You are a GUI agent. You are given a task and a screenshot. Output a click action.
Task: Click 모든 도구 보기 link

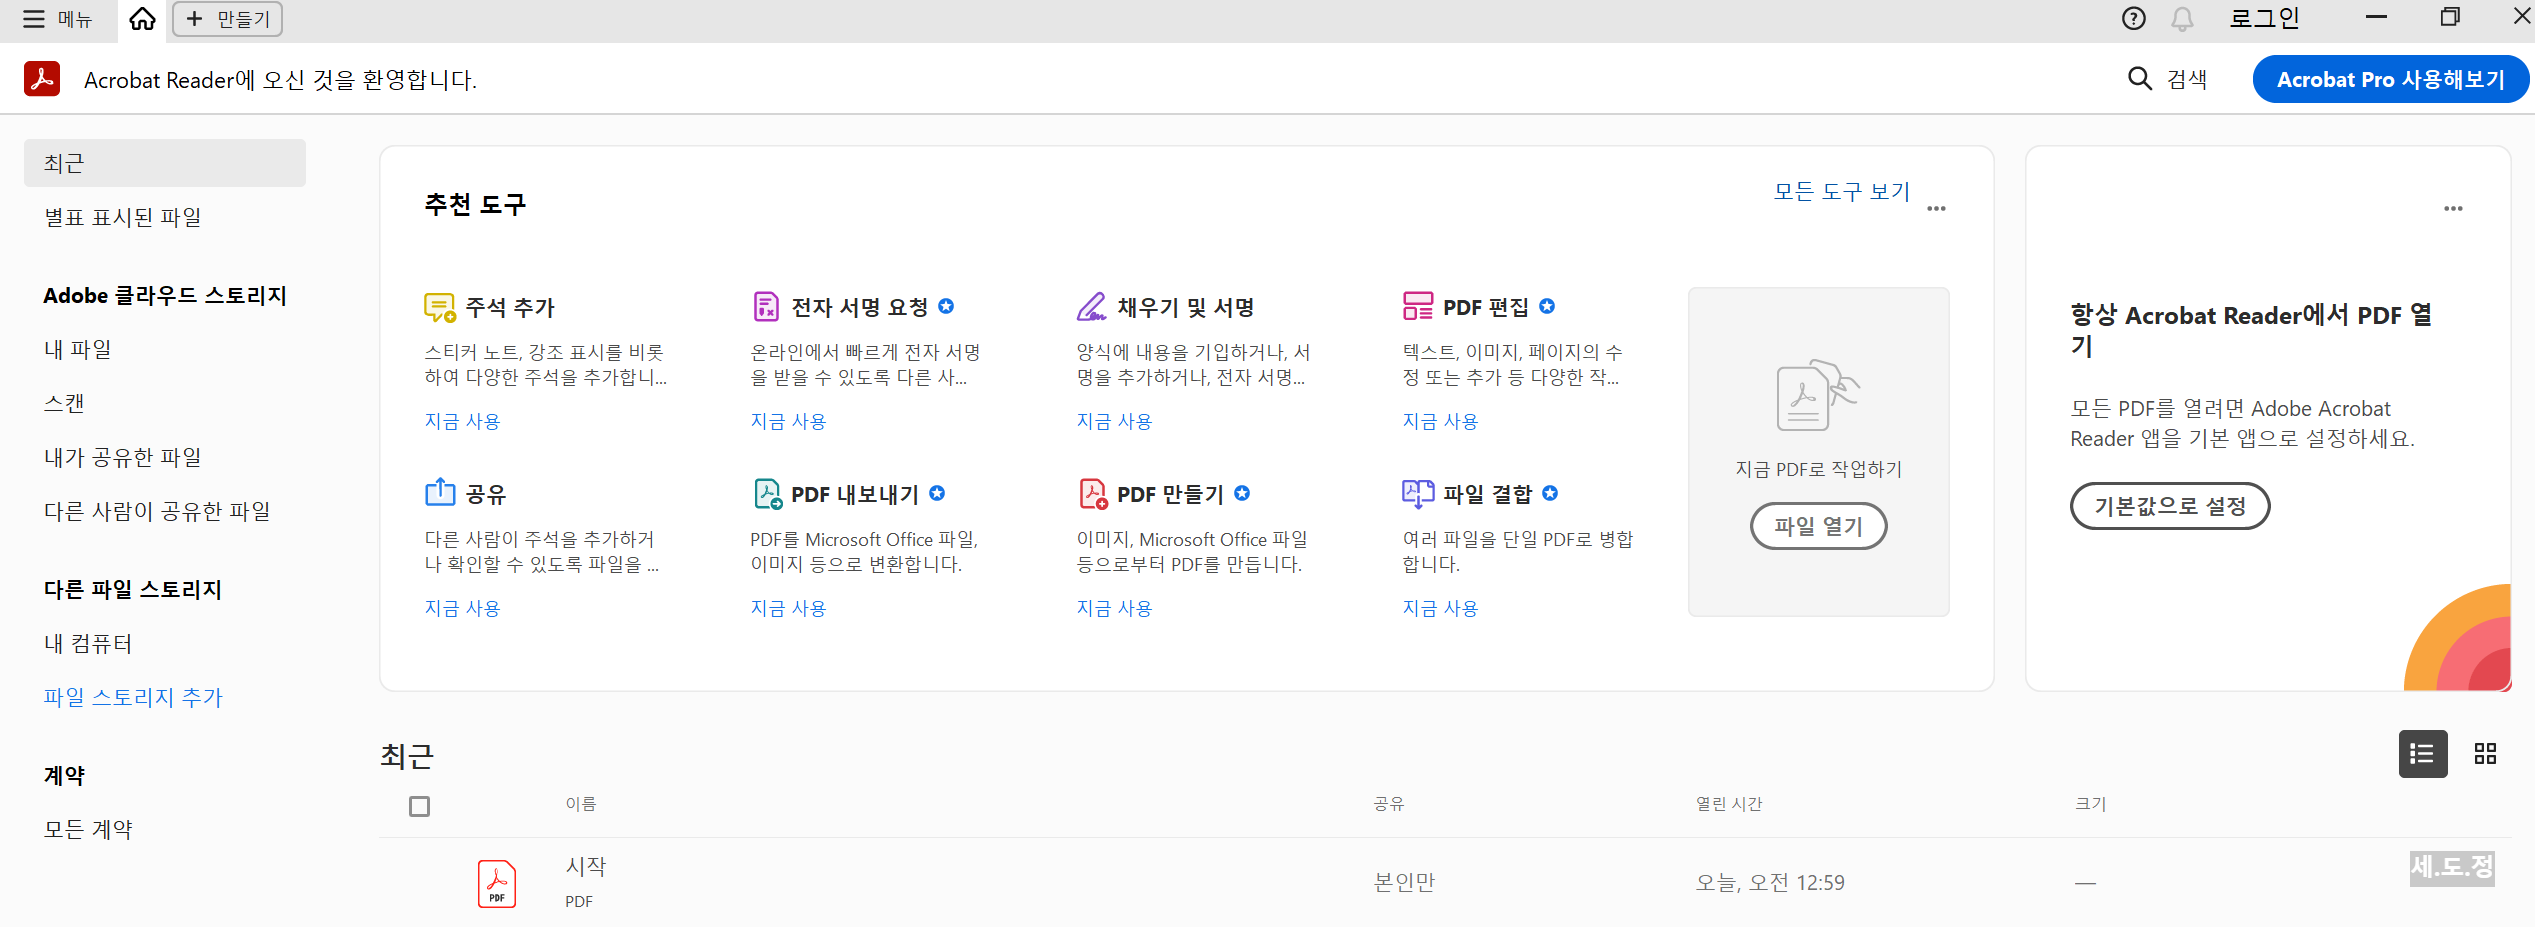1841,191
